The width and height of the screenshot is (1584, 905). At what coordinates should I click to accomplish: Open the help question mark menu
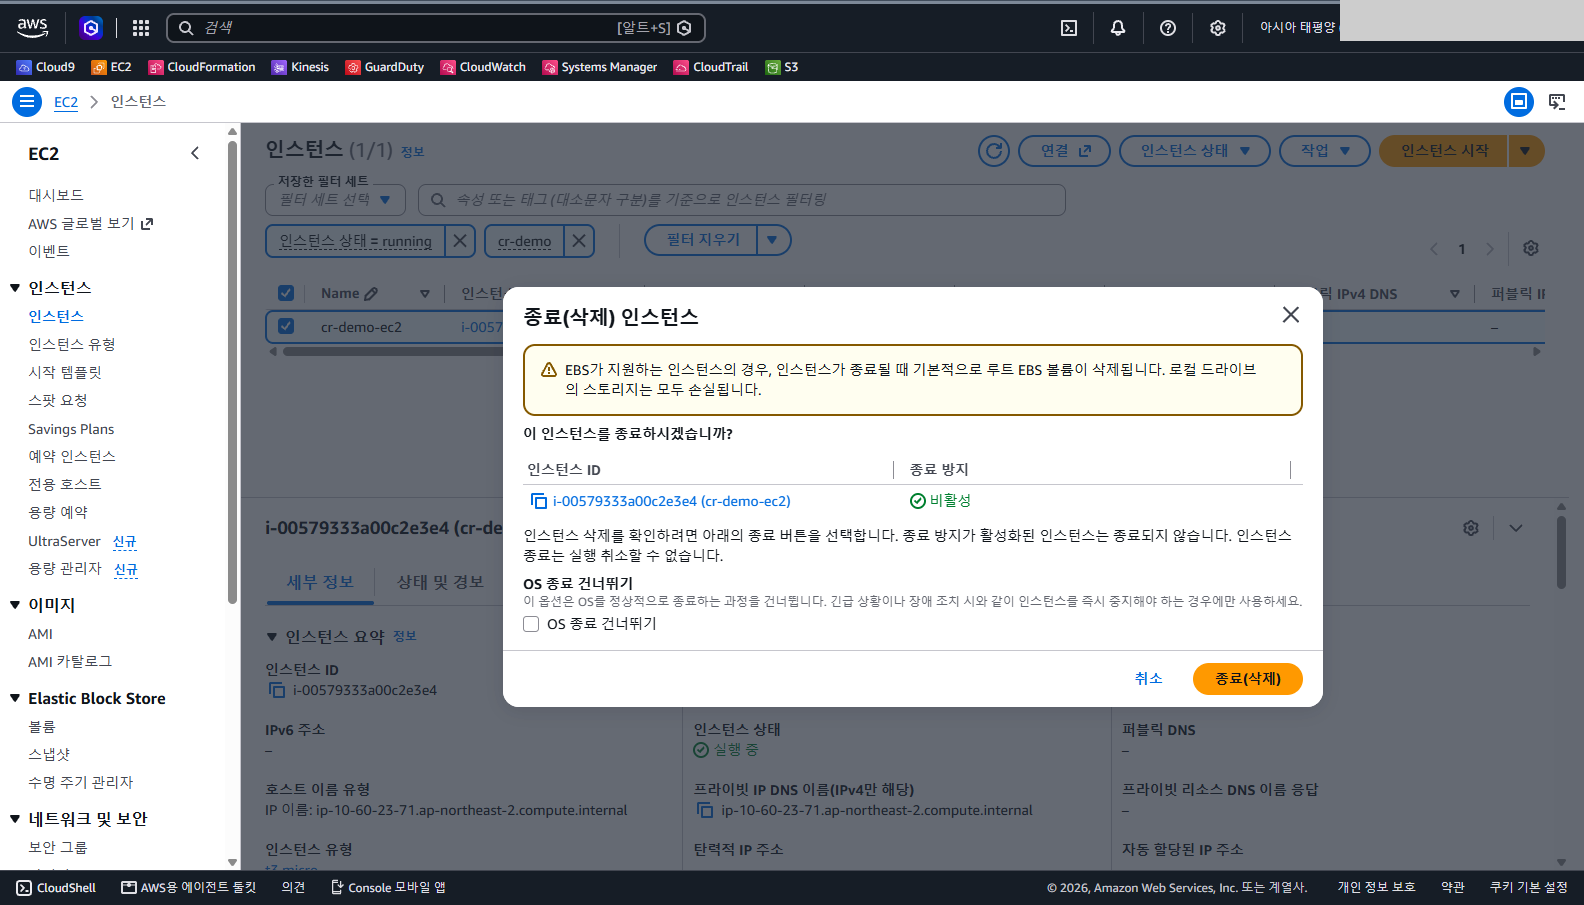[x=1168, y=28]
